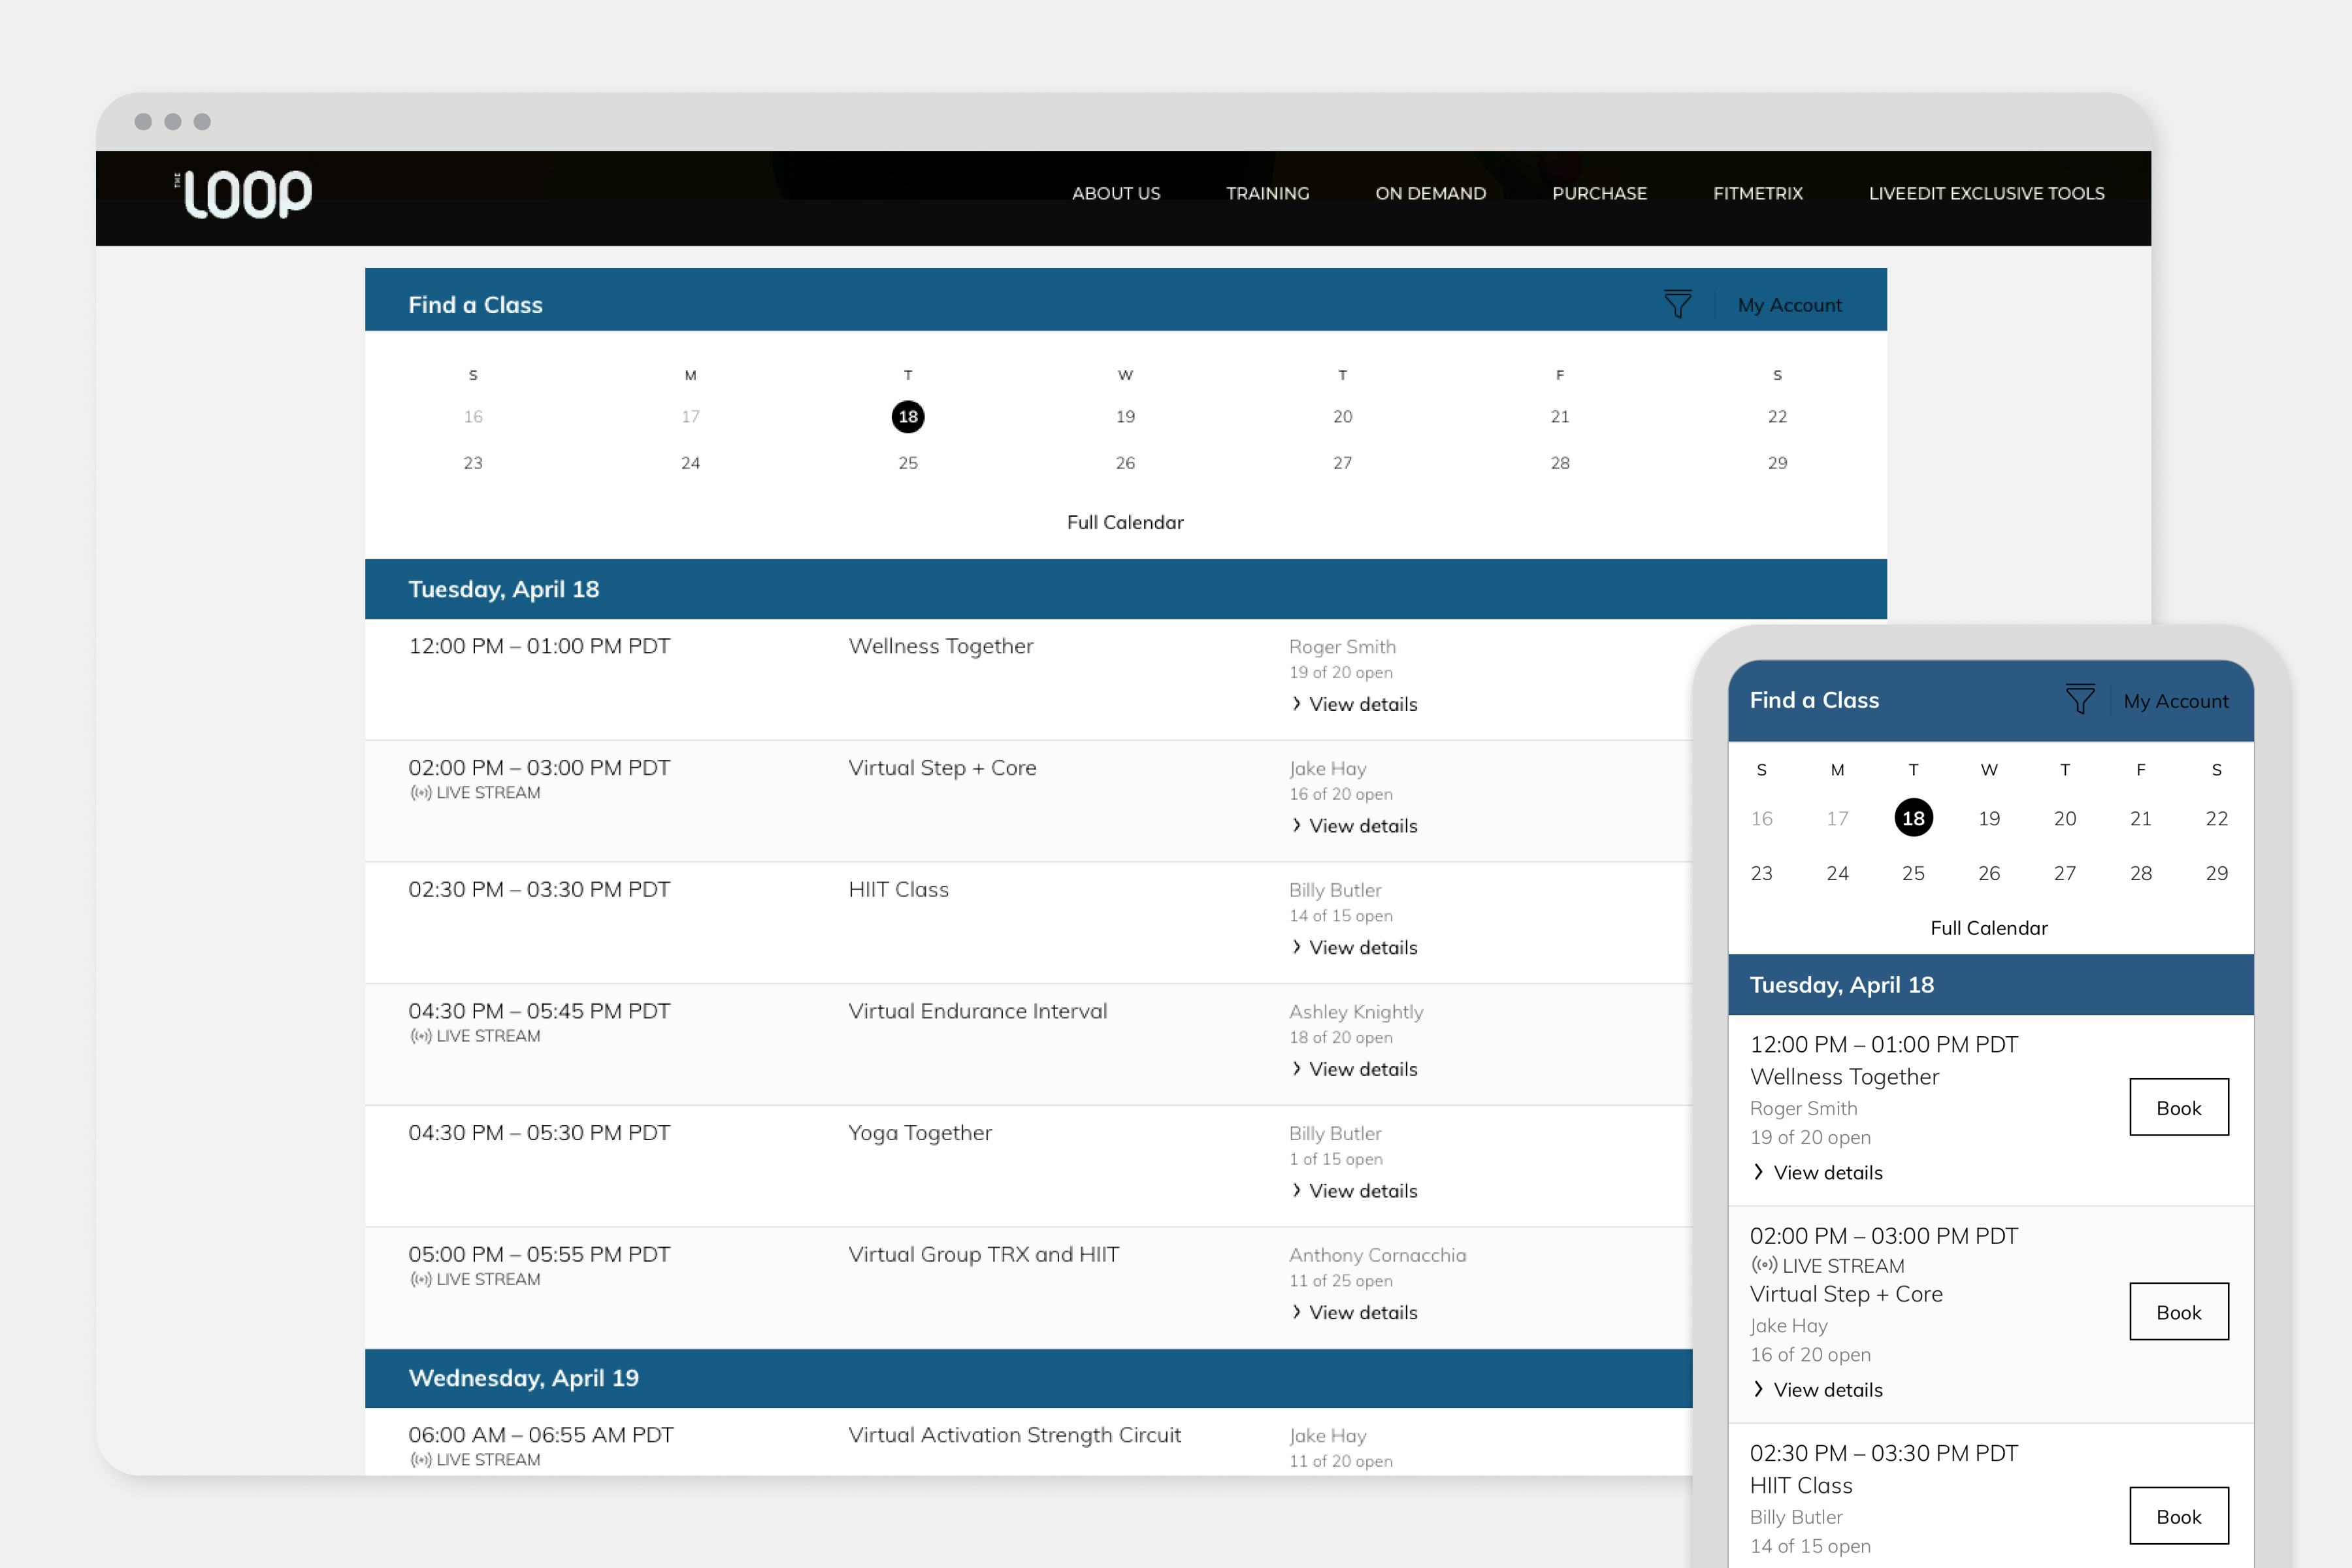Open the ABOUT US navigation item
Screen dimensions: 2352x1568
[1116, 193]
